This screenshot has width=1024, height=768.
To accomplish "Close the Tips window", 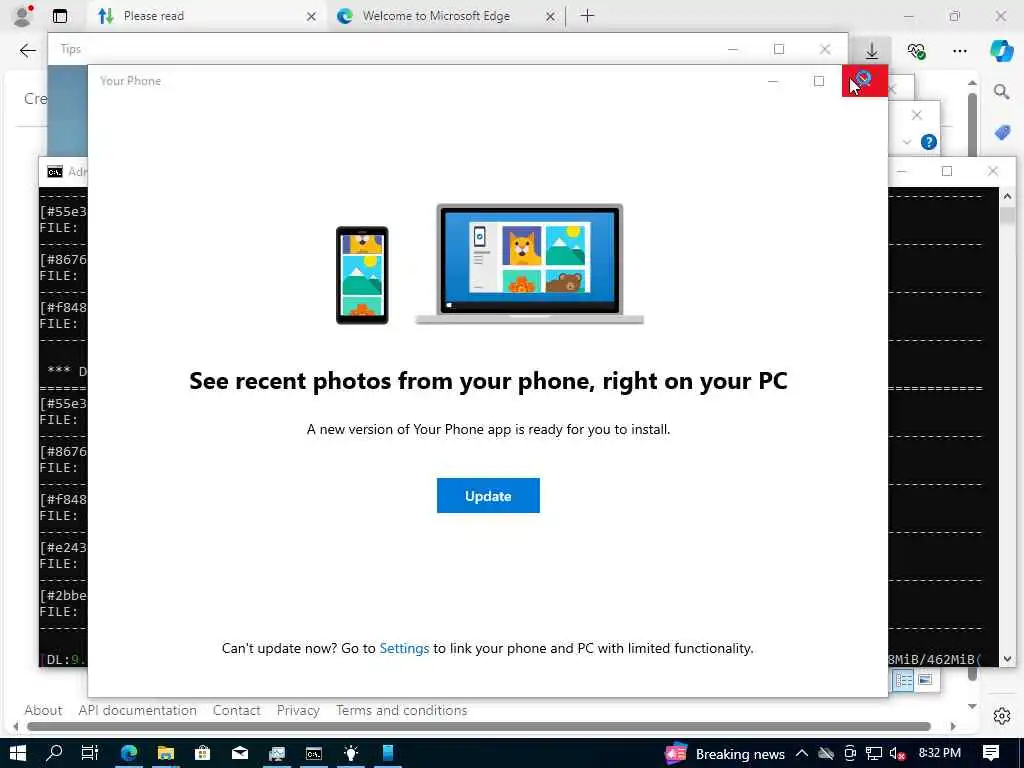I will (825, 49).
